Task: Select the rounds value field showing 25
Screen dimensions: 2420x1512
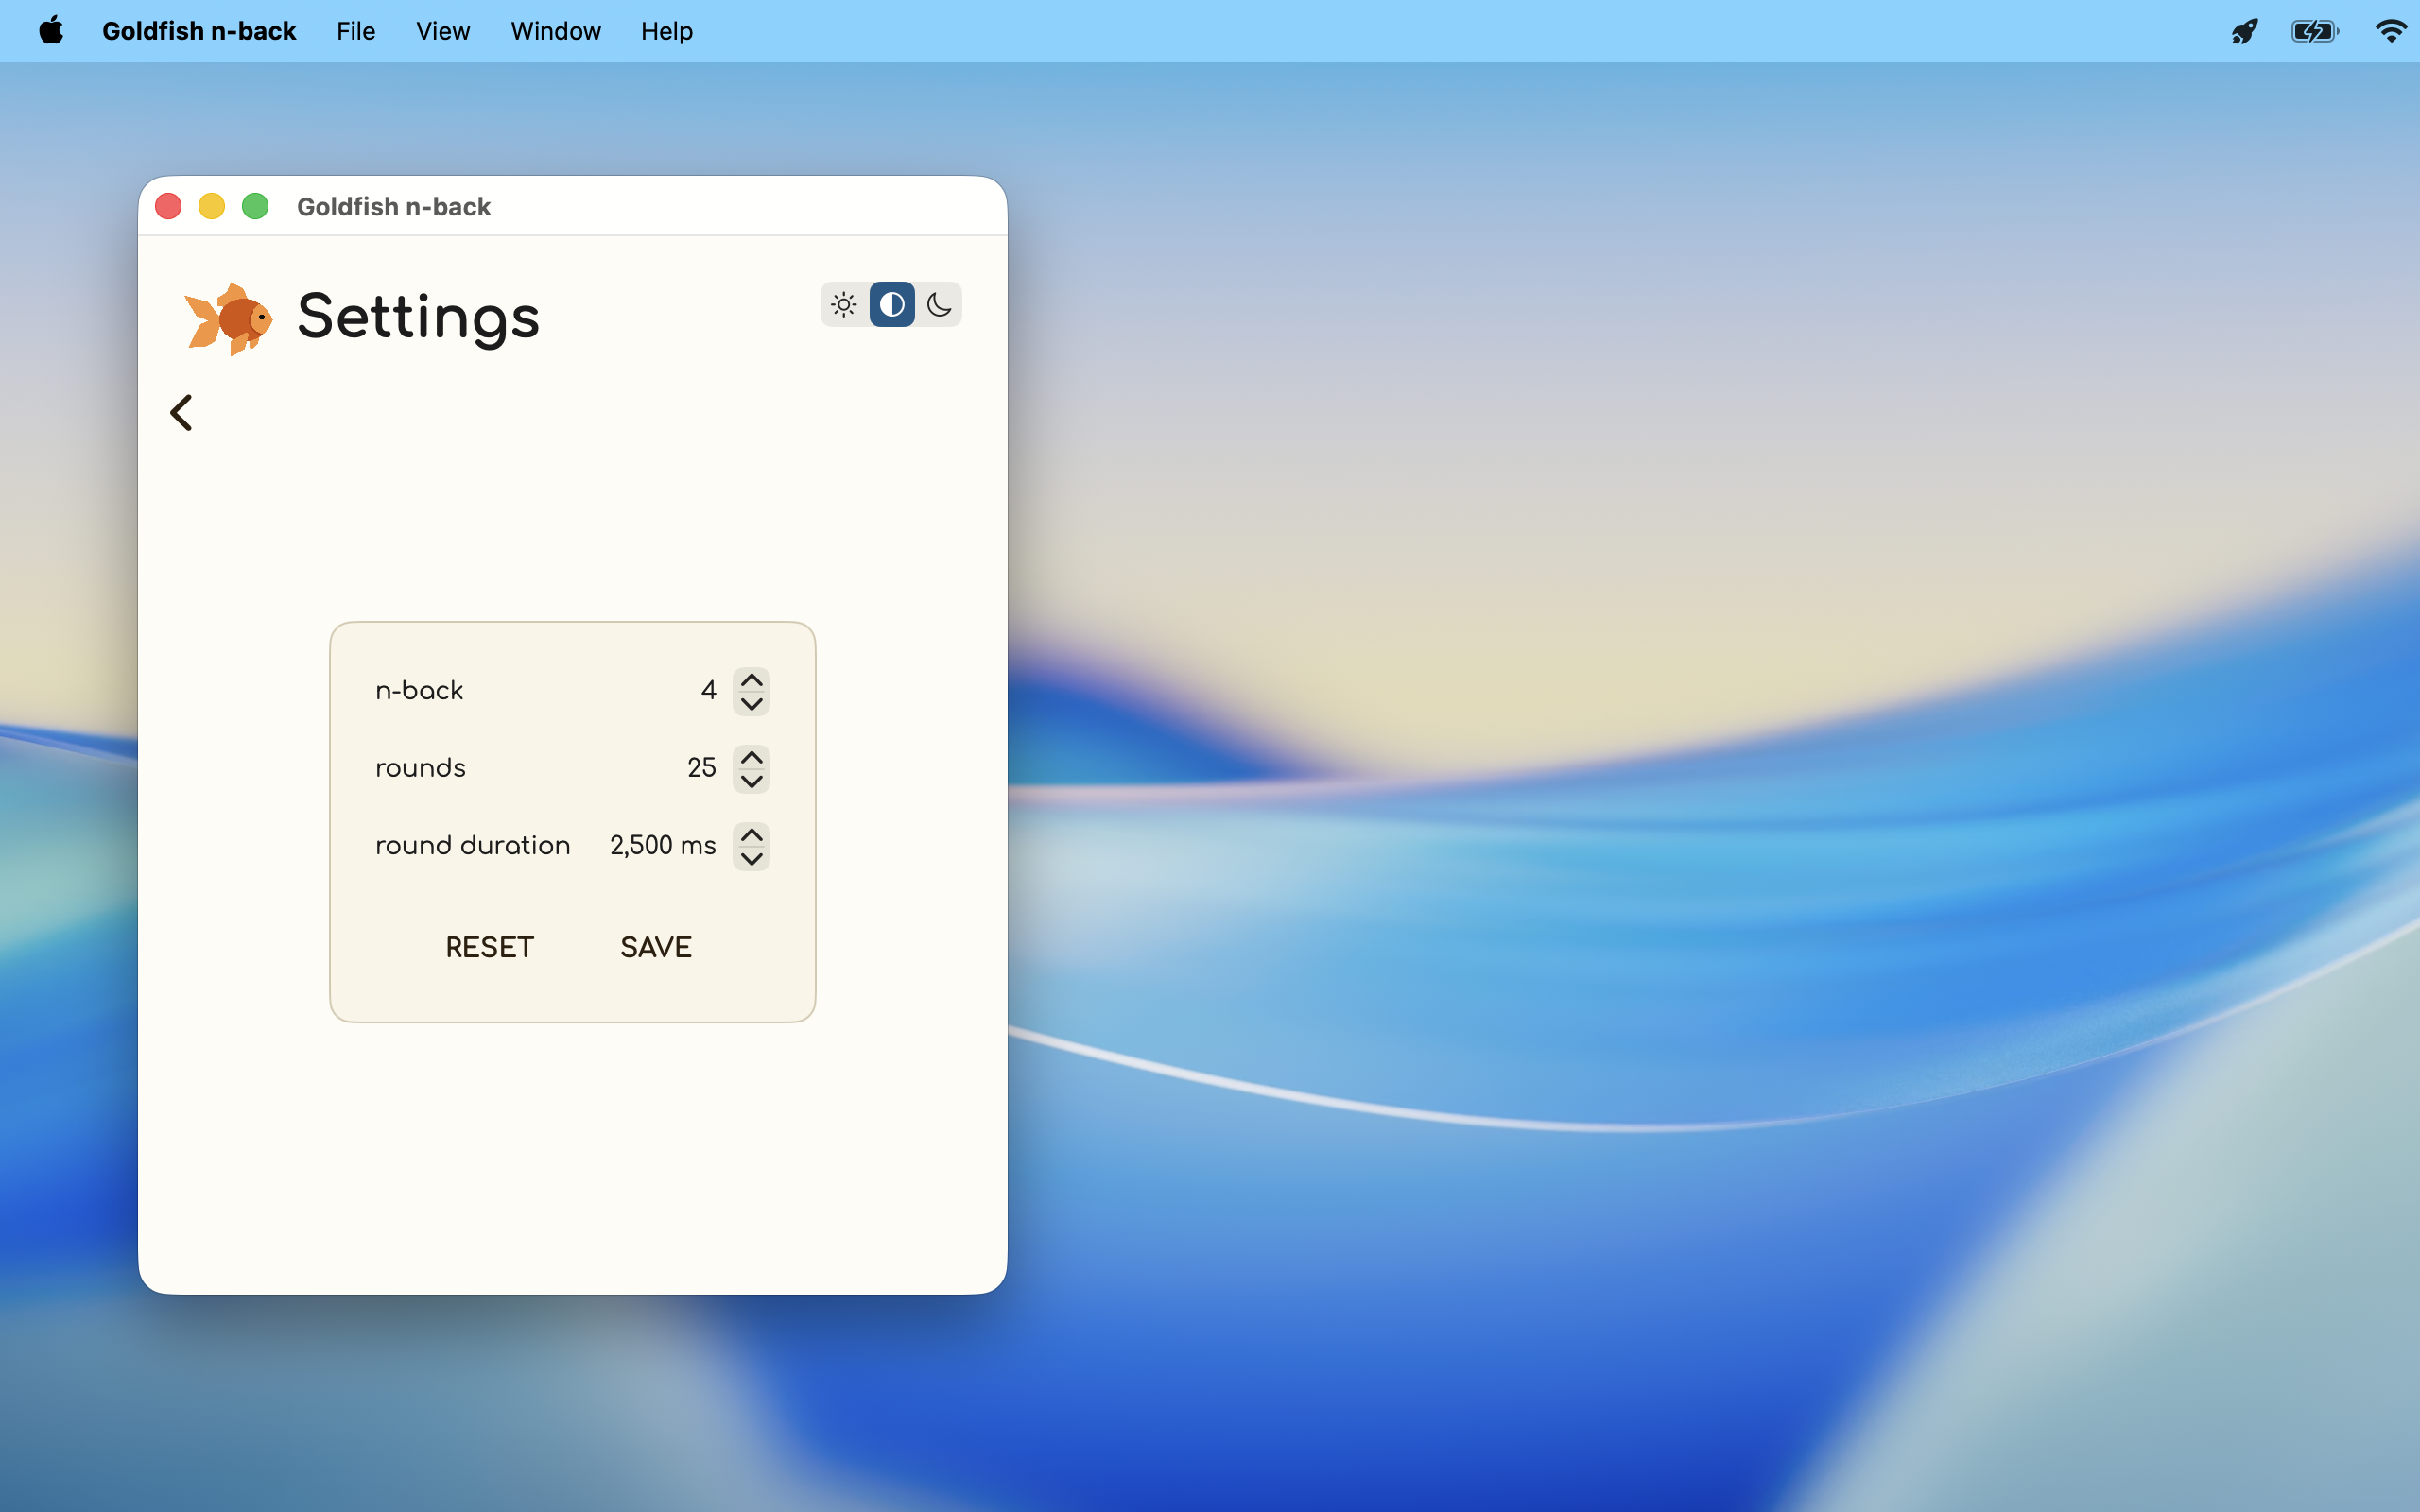Action: tap(702, 768)
